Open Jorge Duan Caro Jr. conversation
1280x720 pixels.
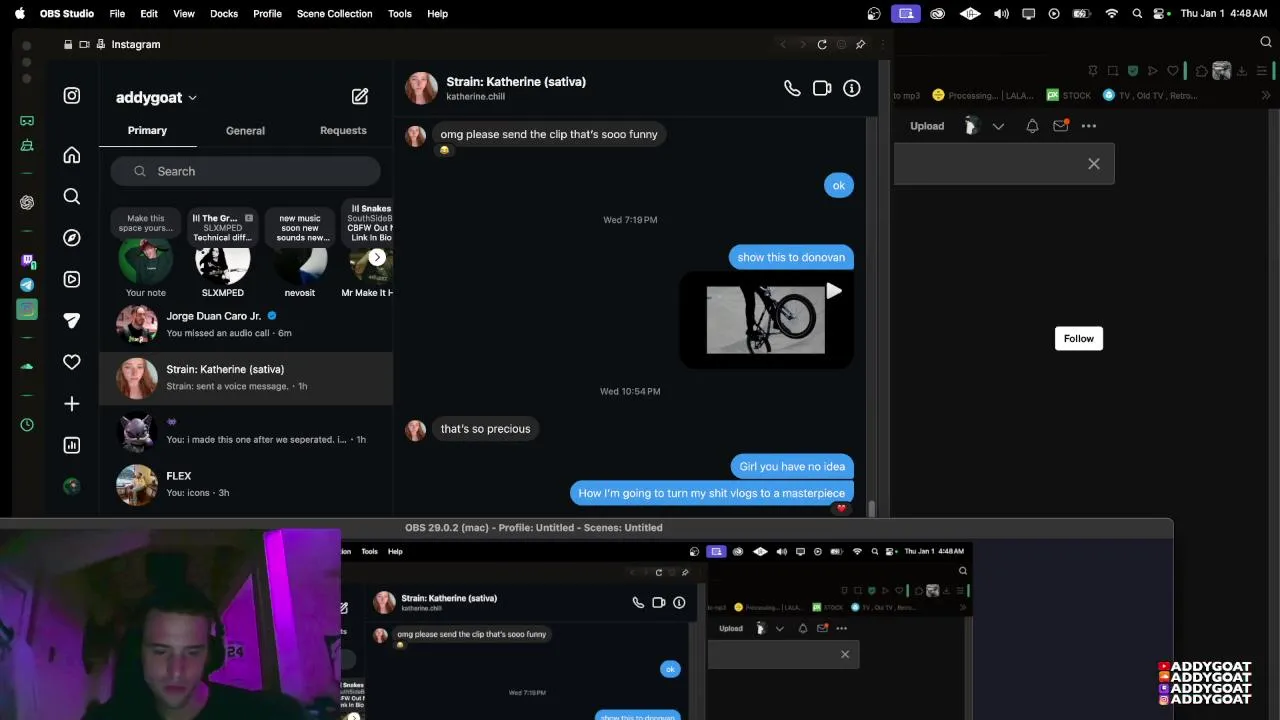246,324
